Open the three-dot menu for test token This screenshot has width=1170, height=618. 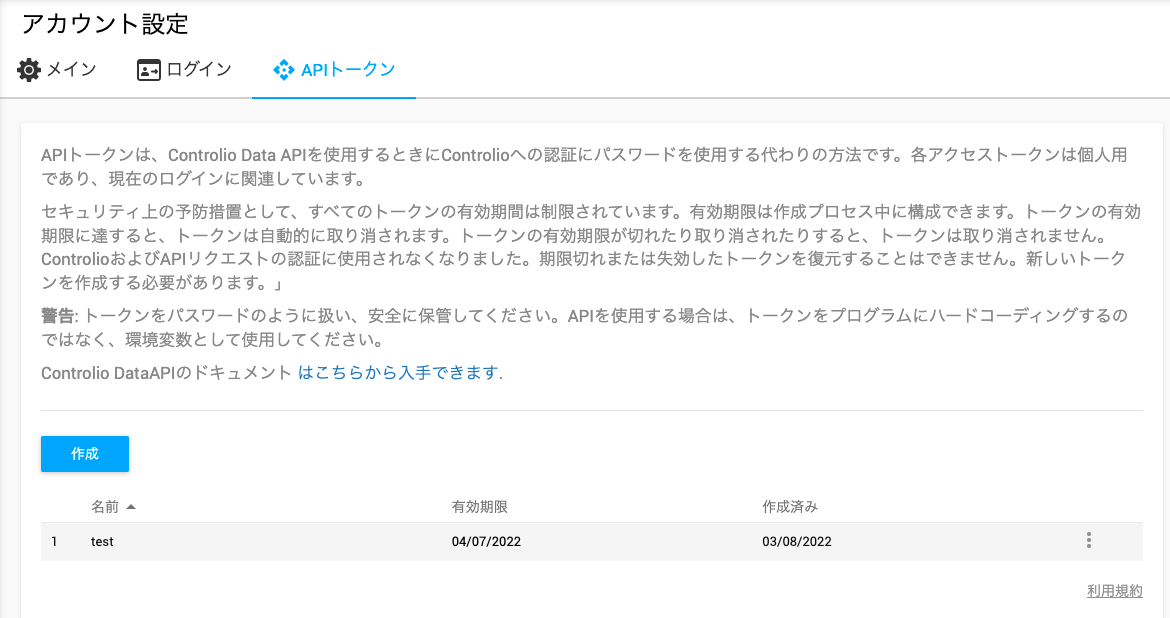(1089, 540)
